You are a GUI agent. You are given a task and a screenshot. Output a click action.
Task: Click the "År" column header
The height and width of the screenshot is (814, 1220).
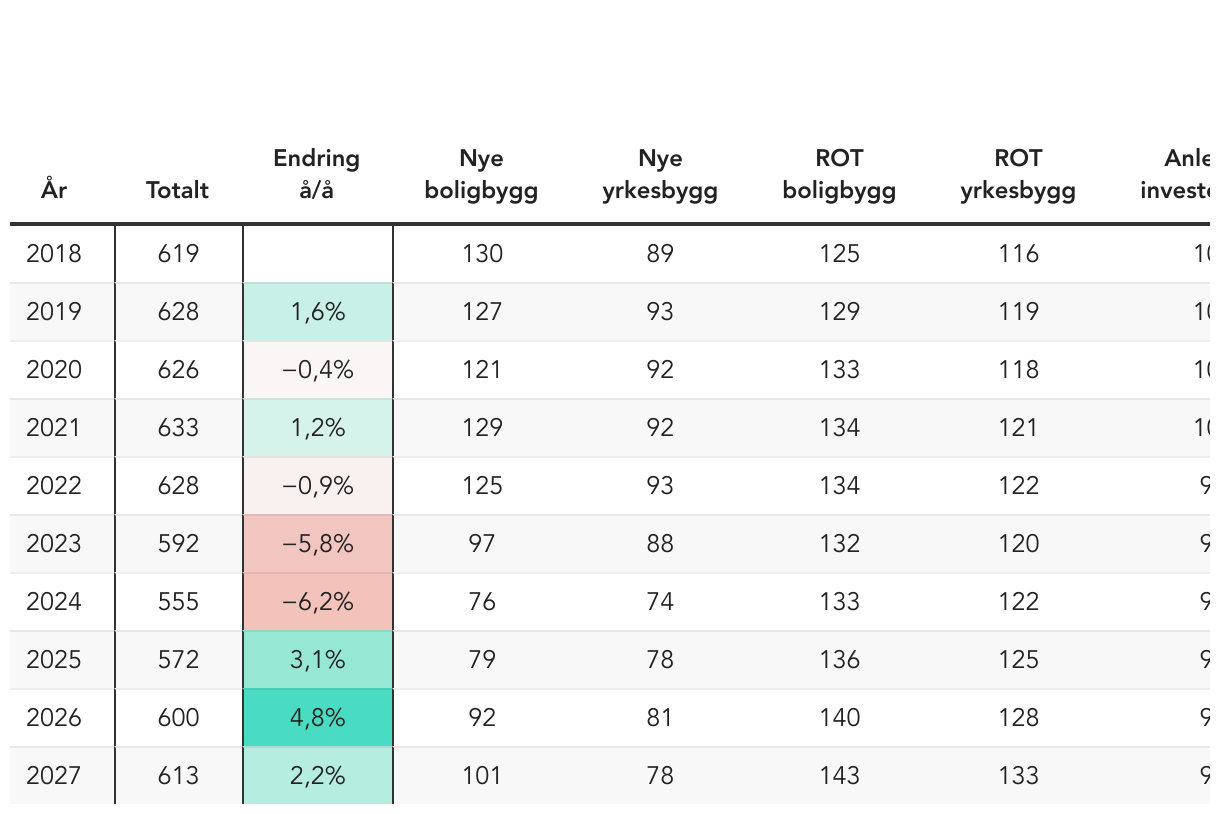tap(54, 189)
